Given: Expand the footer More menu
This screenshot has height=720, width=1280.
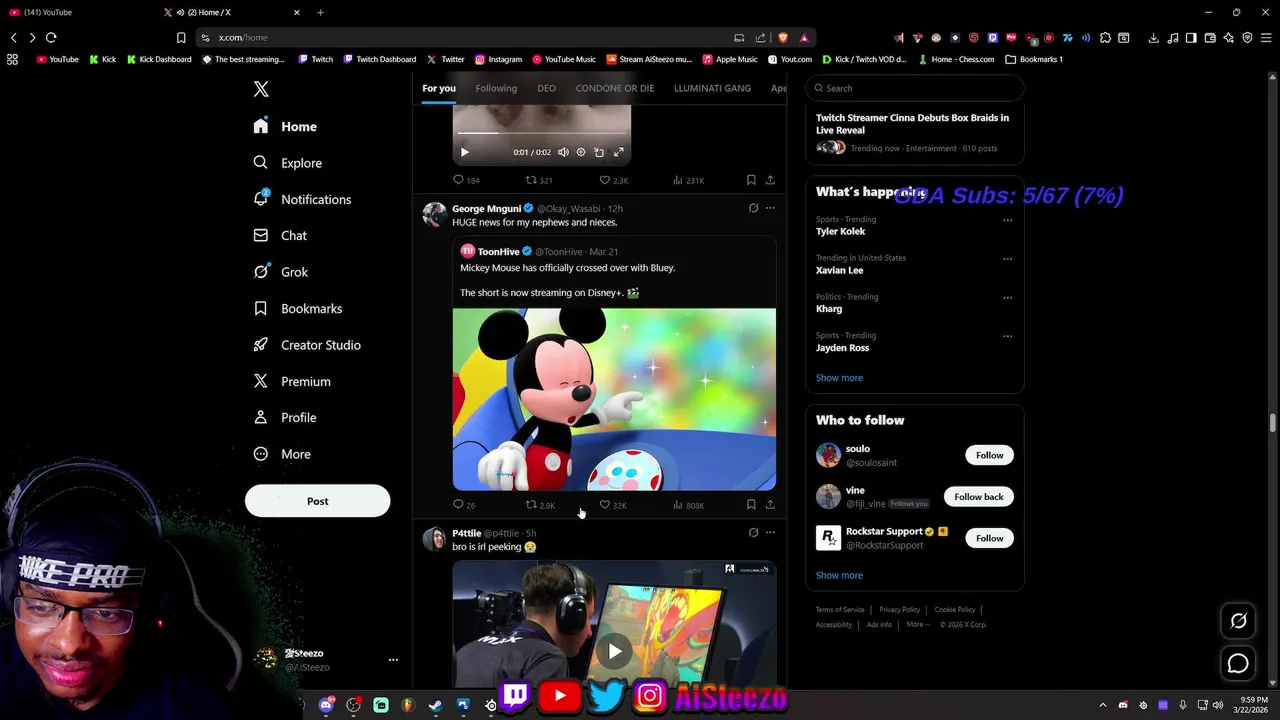Looking at the screenshot, I should point(918,625).
